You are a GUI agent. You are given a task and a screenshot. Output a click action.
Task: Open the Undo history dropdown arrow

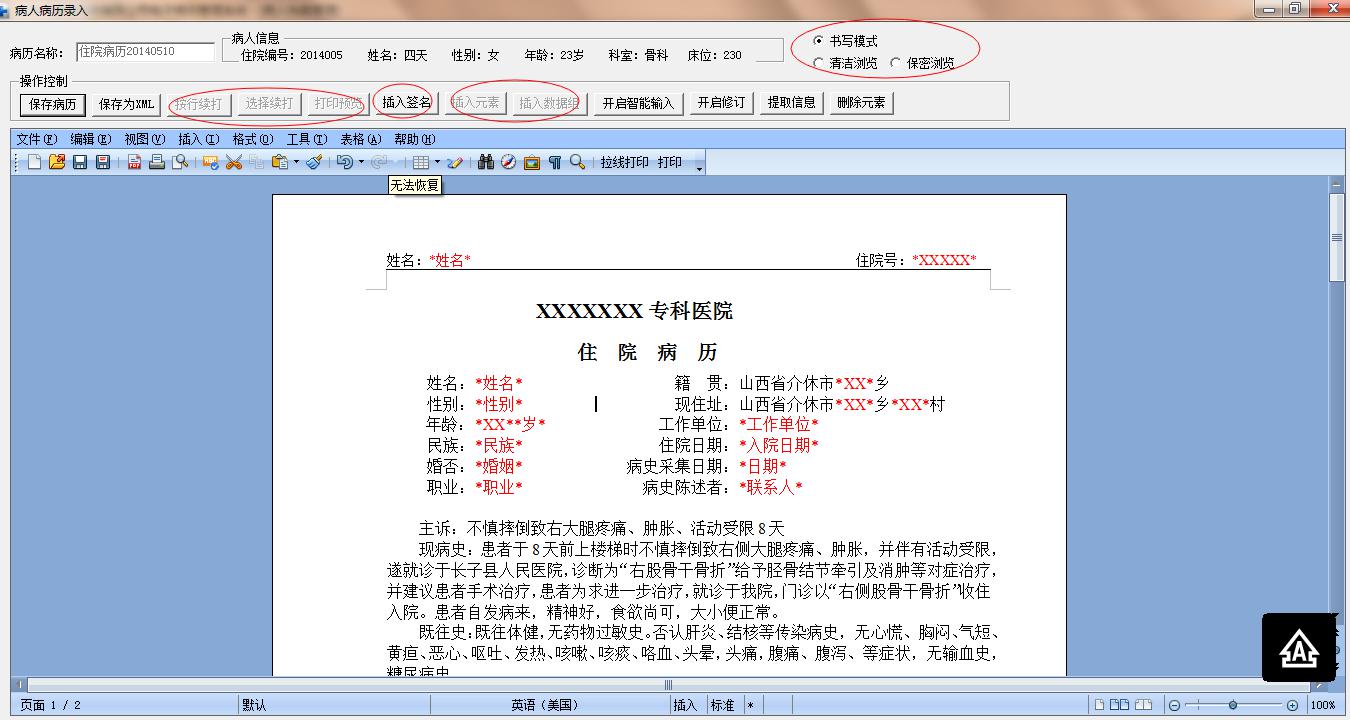pyautogui.click(x=361, y=162)
